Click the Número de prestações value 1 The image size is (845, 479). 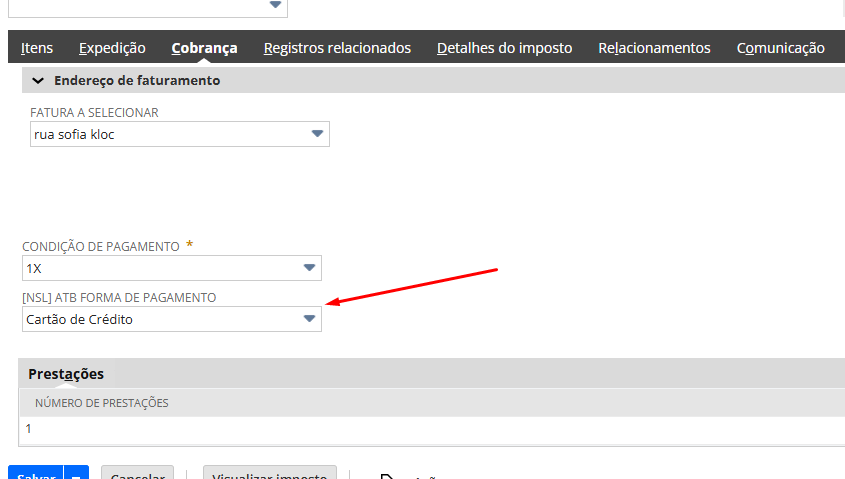(28, 428)
